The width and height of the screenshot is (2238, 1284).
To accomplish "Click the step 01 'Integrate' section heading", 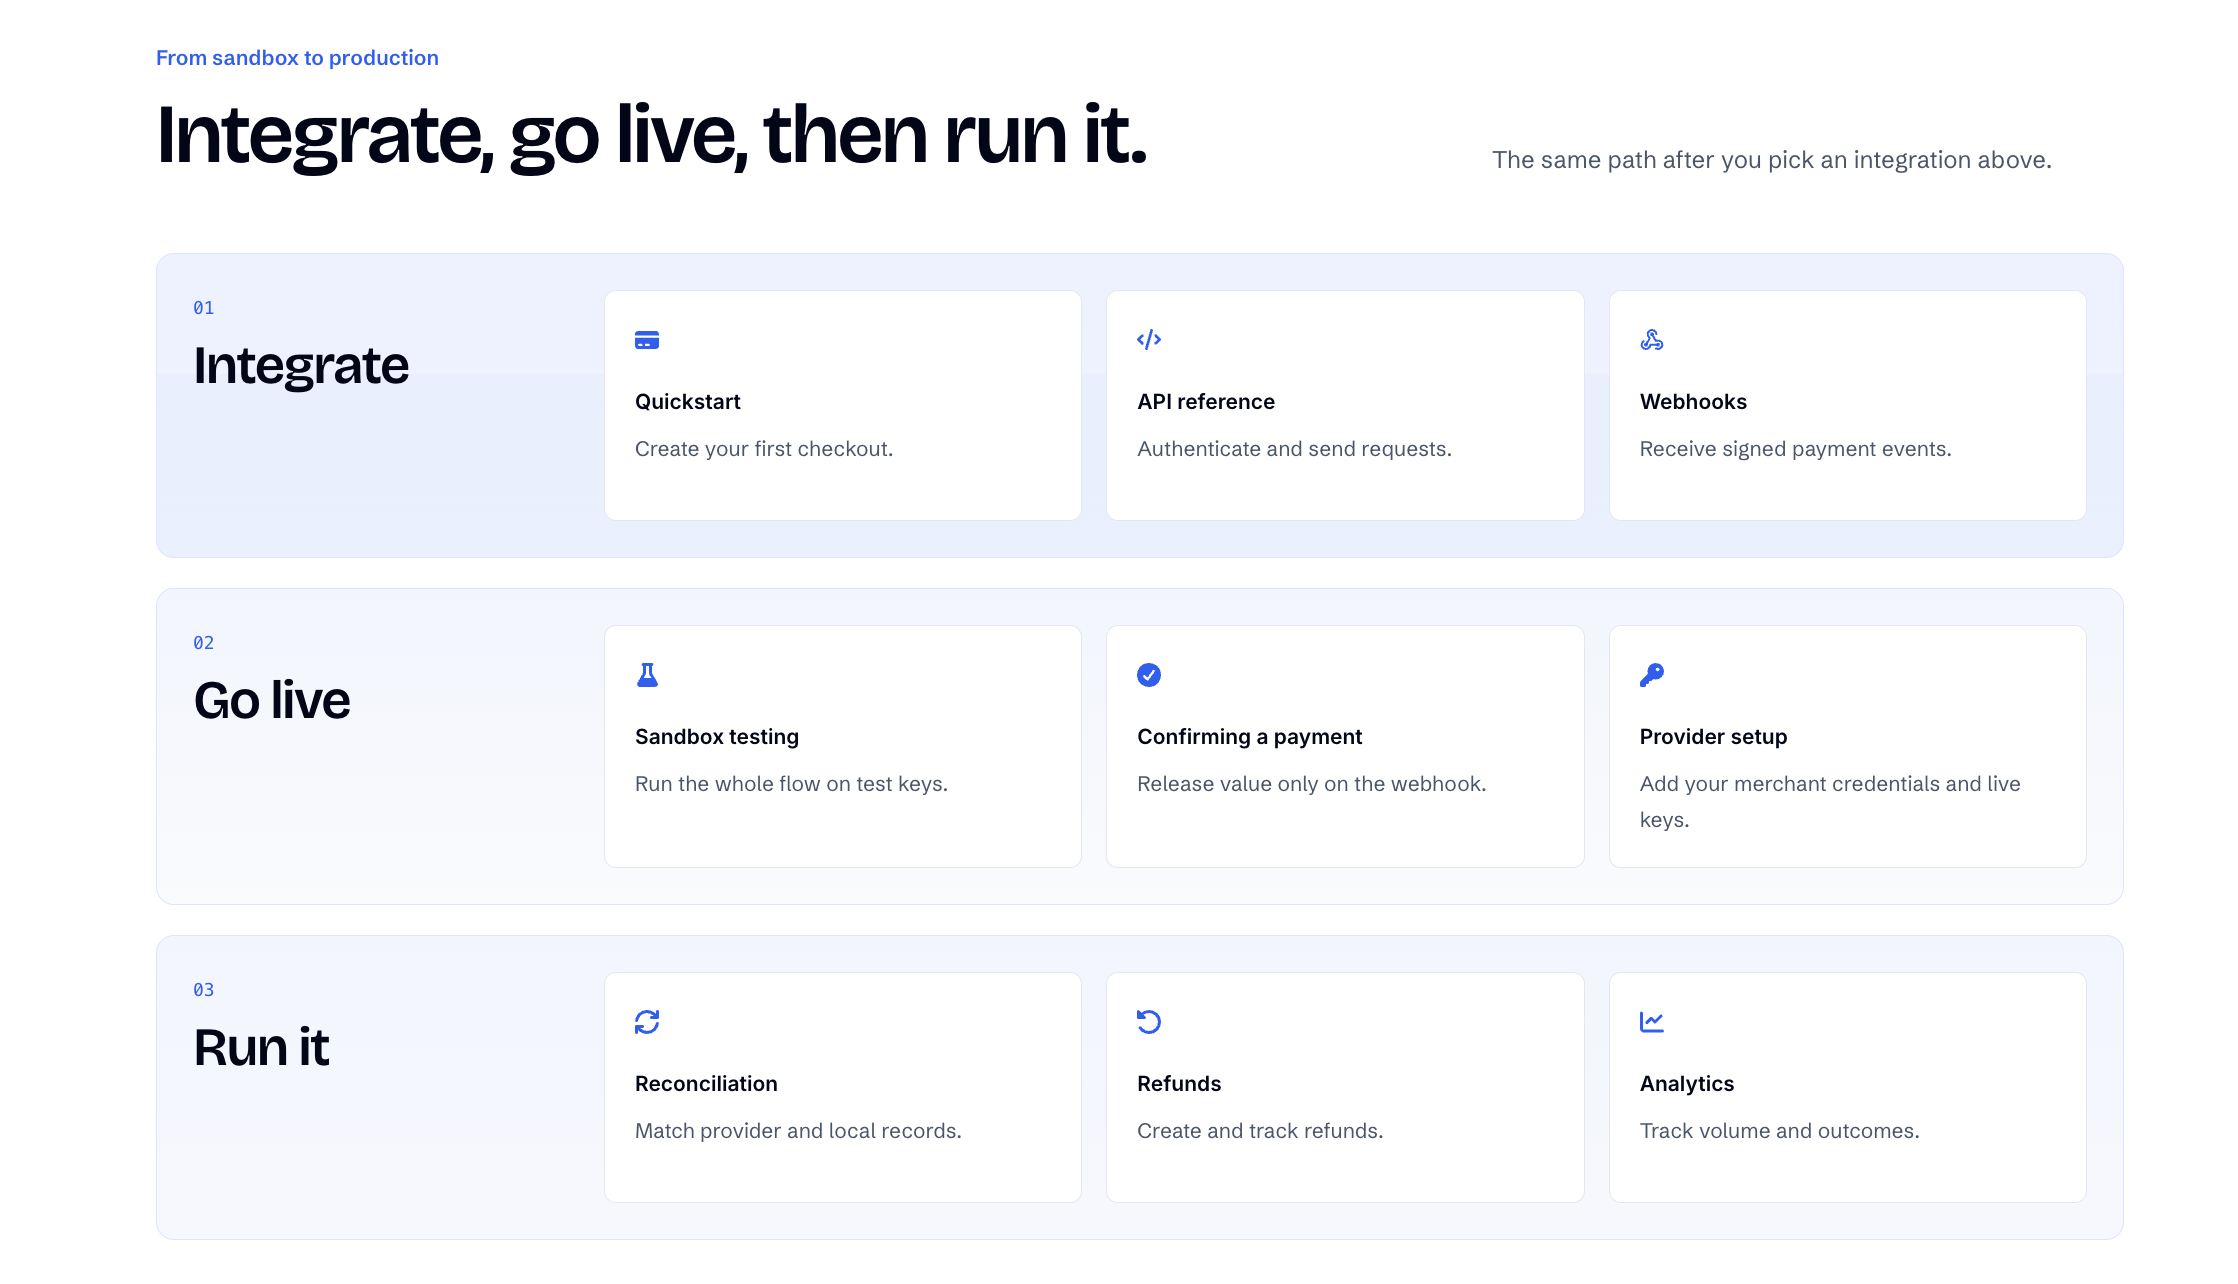I will point(301,366).
